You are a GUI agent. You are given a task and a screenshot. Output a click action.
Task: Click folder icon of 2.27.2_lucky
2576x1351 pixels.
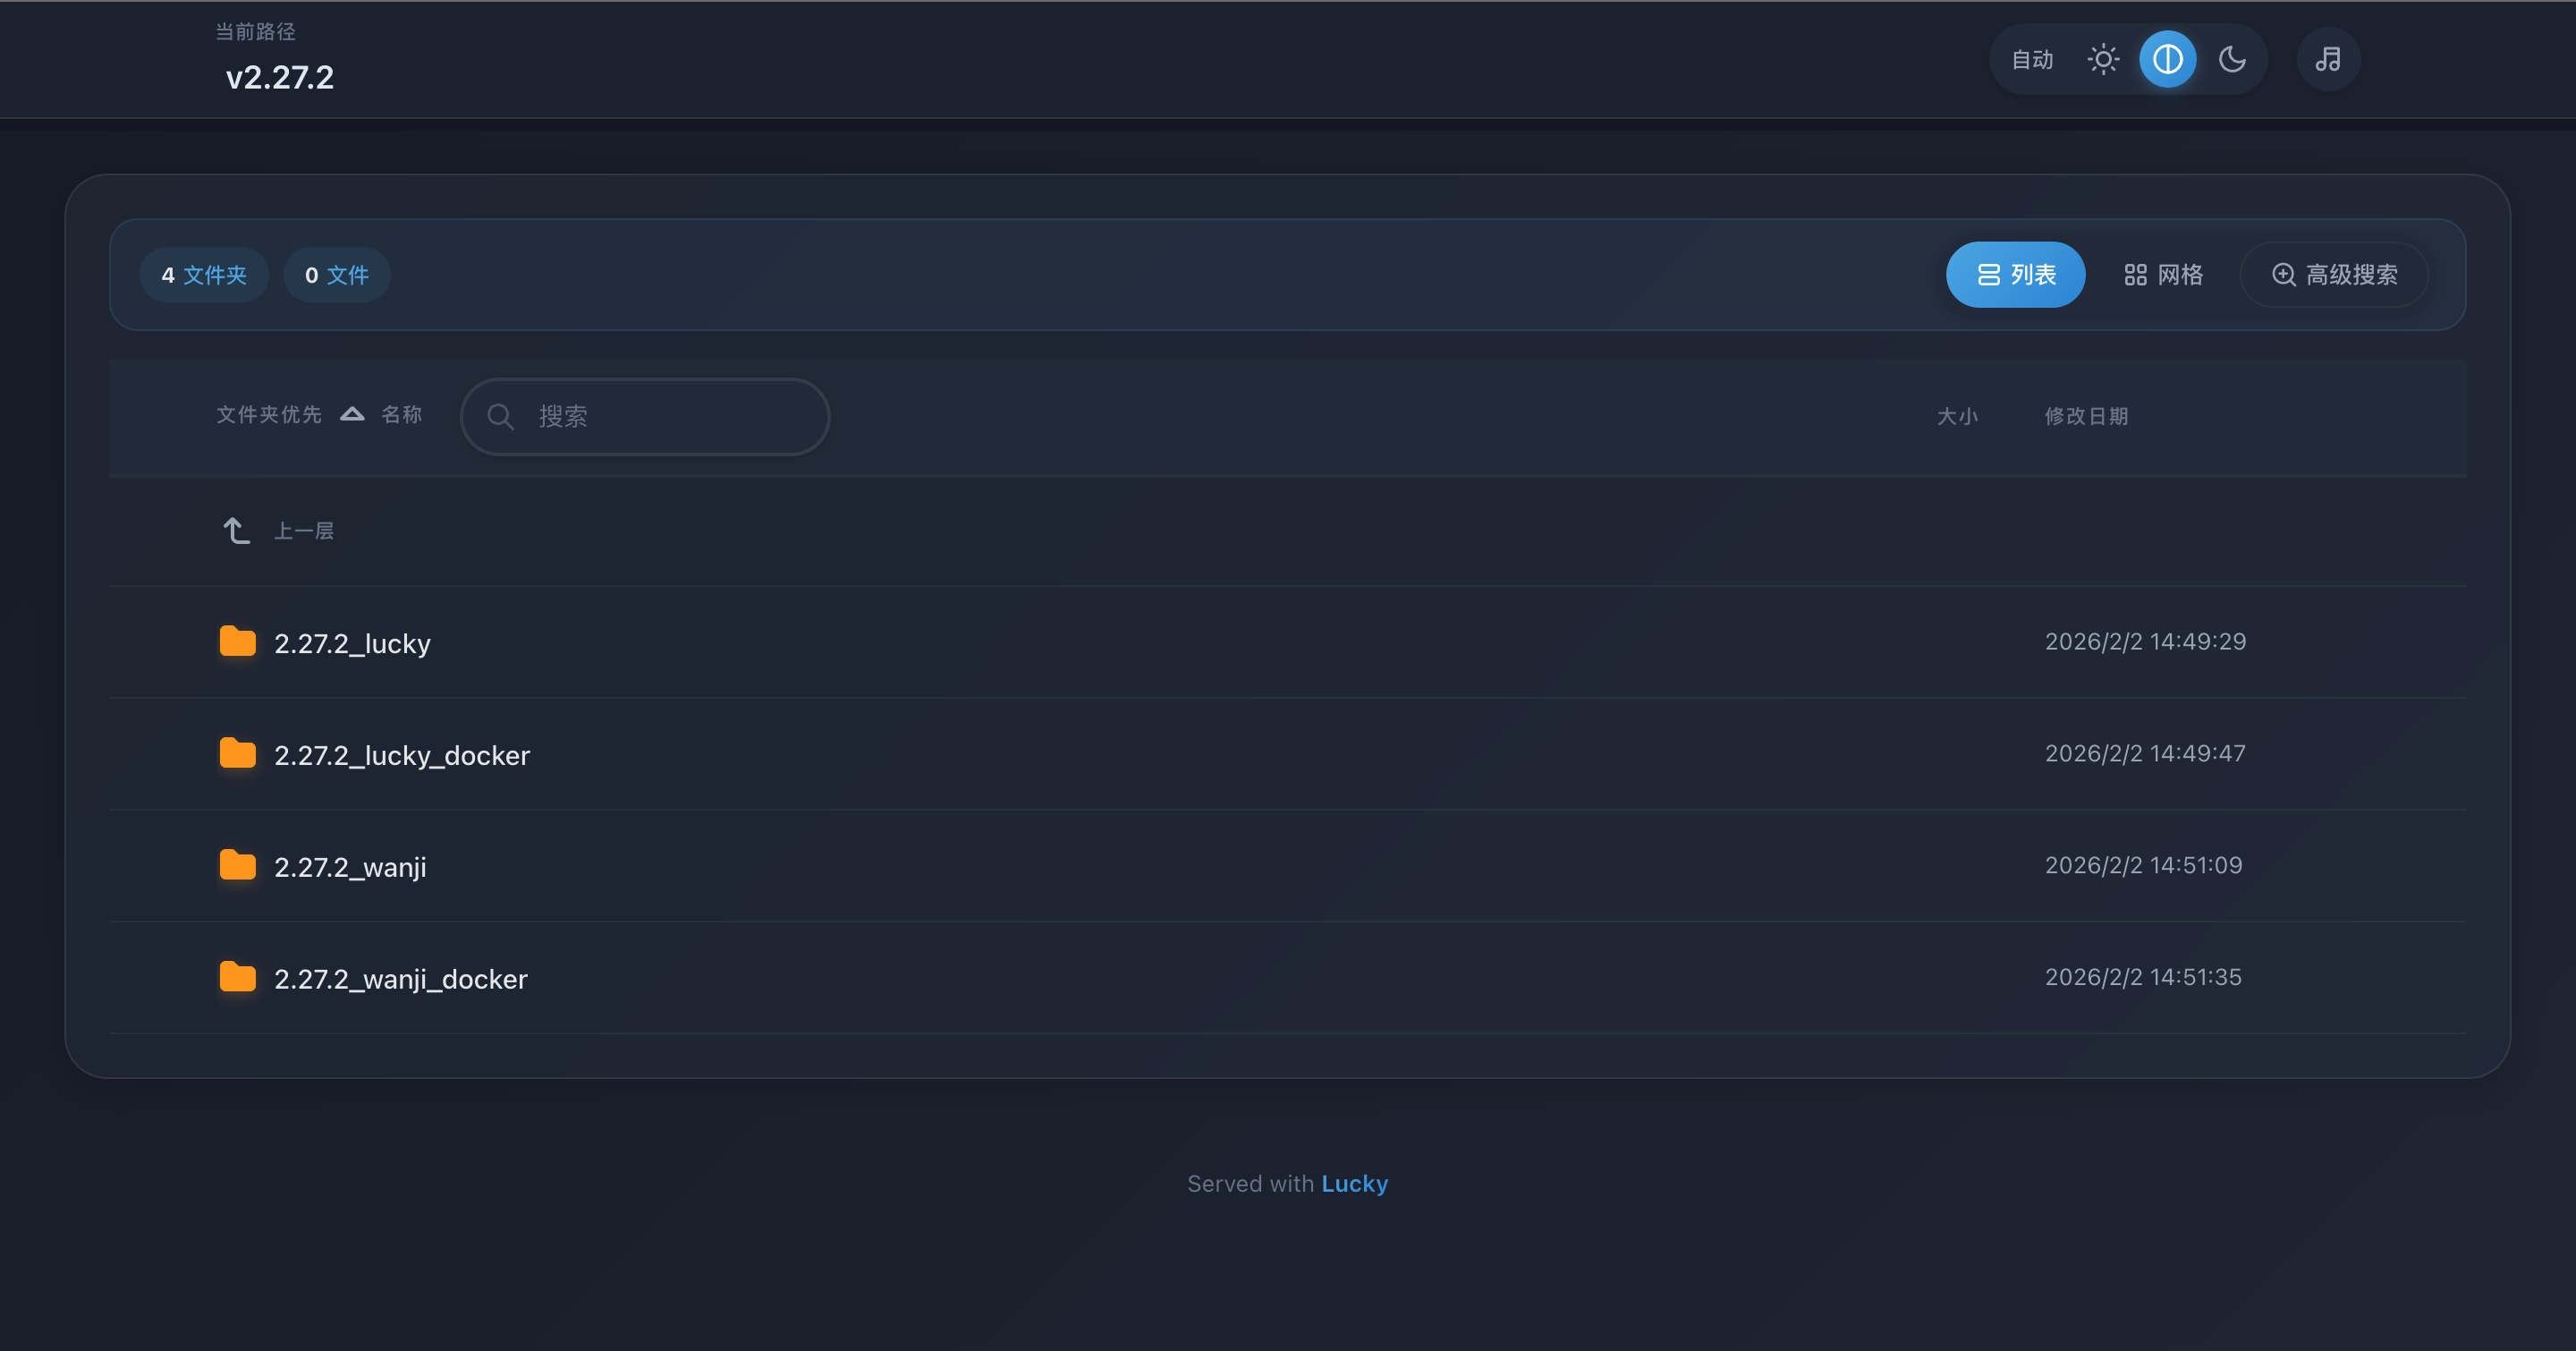click(238, 642)
